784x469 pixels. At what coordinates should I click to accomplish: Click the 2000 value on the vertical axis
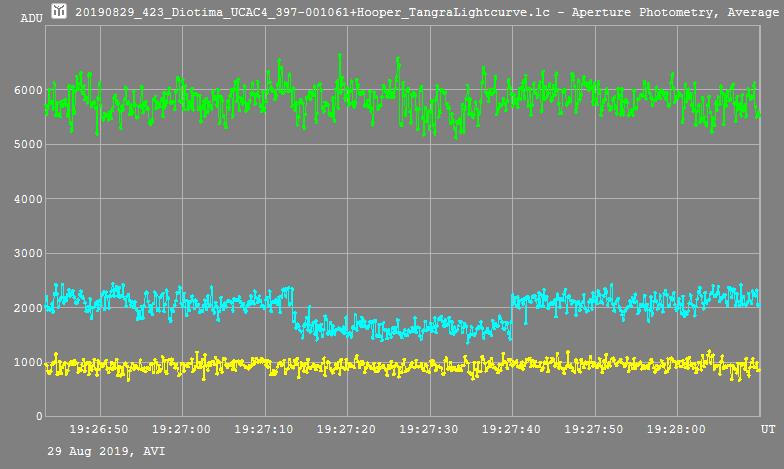point(28,308)
